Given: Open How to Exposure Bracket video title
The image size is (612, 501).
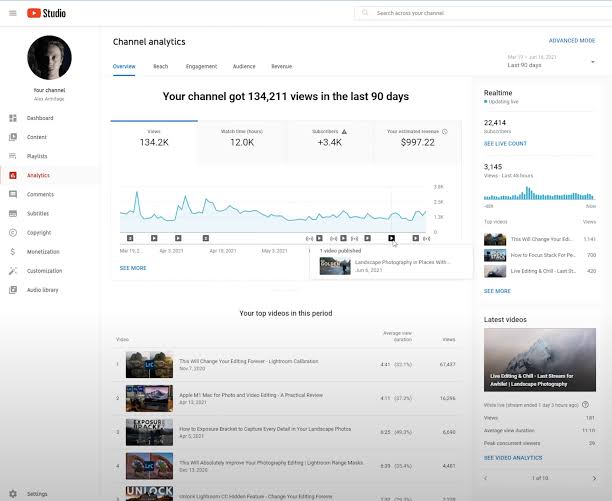Looking at the screenshot, I should (265, 429).
